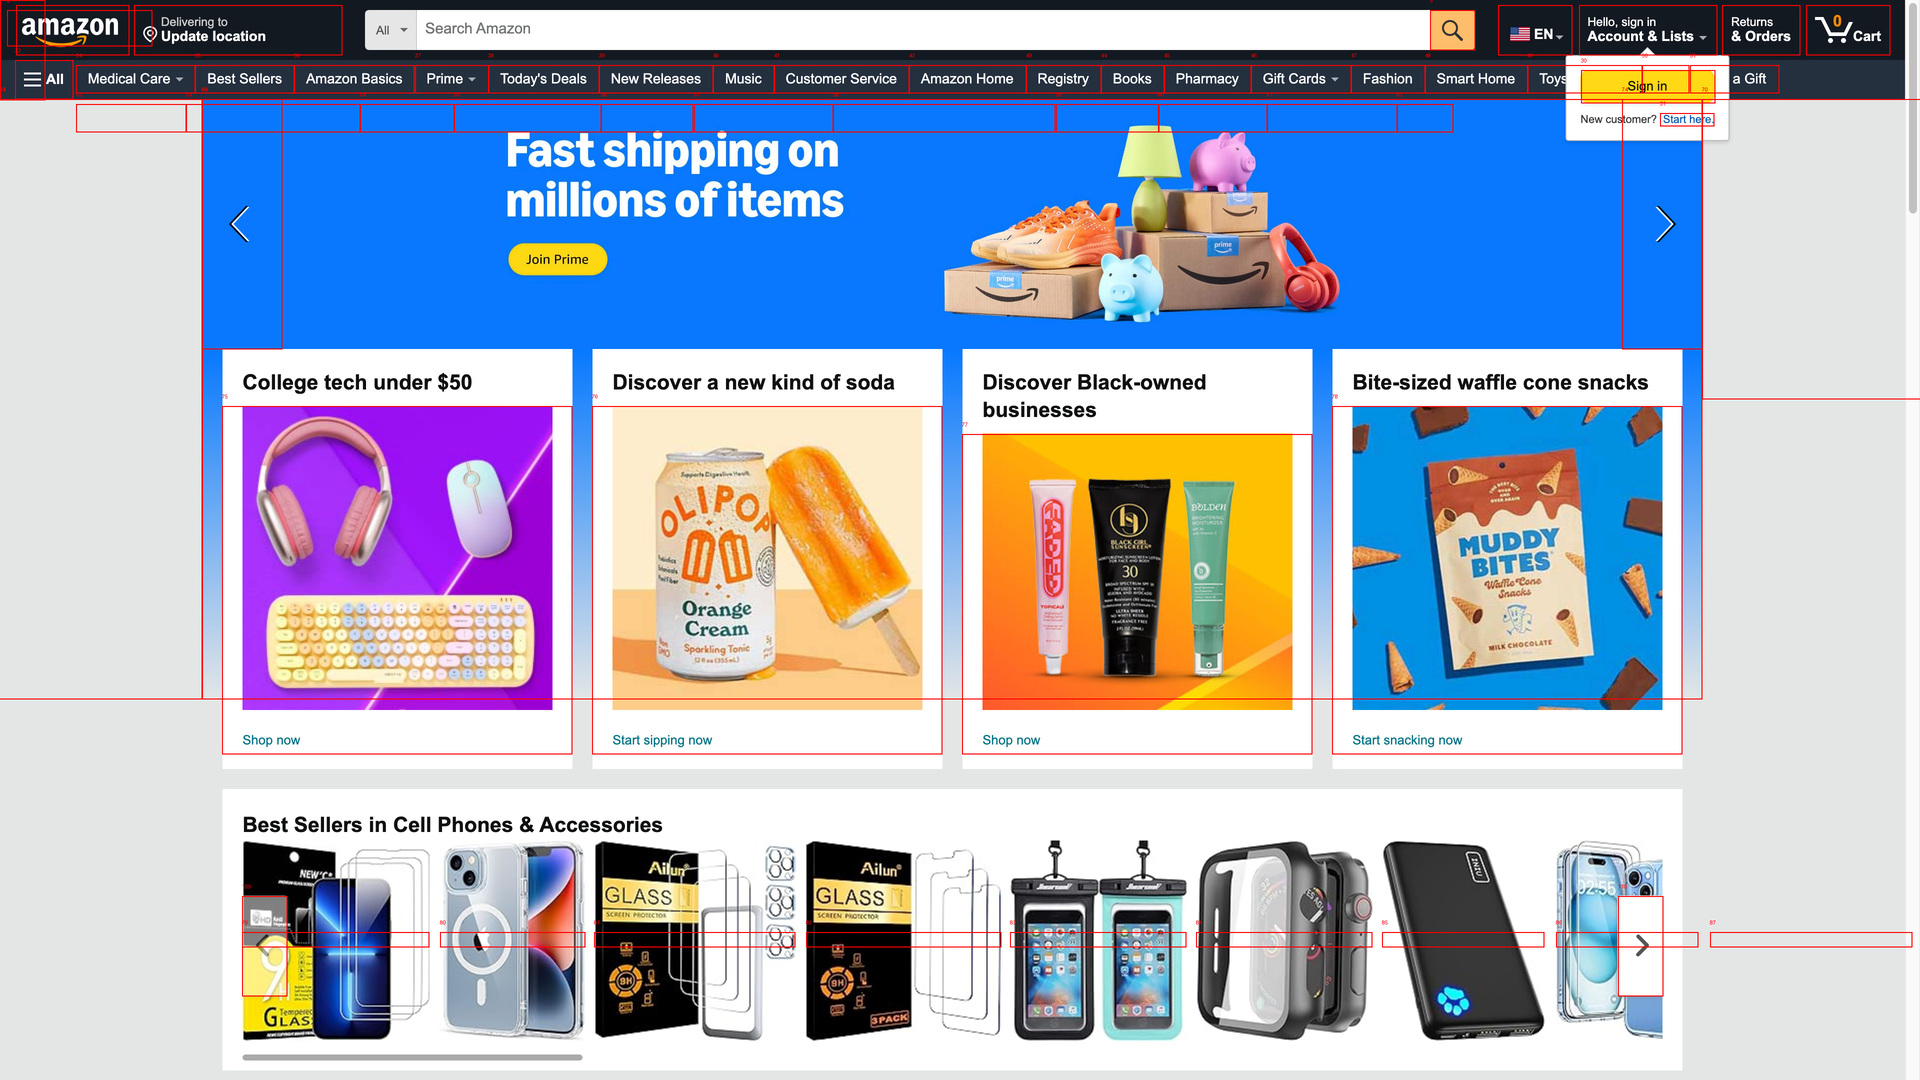The image size is (1920, 1080).
Task: Click the Update location pin icon
Action: click(150, 35)
